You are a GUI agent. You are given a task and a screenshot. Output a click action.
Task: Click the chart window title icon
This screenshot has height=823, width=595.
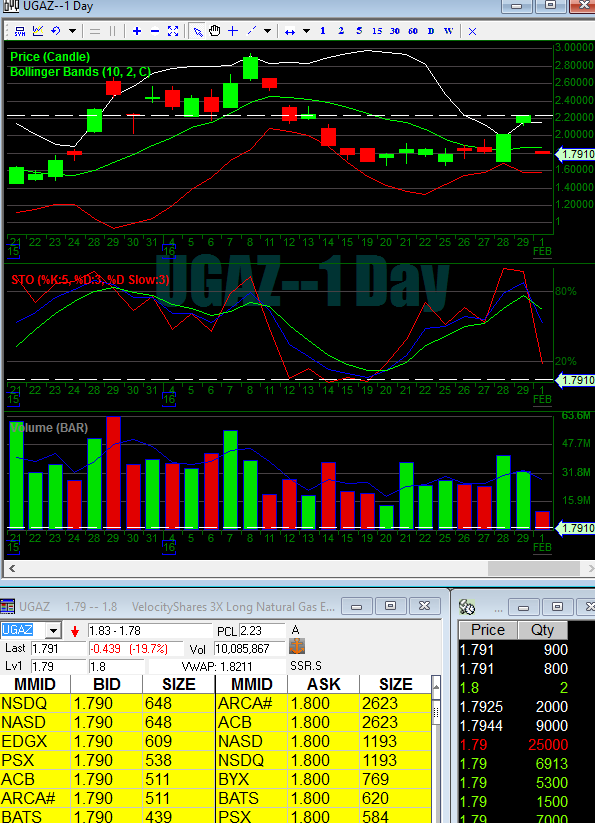[x=11, y=6]
